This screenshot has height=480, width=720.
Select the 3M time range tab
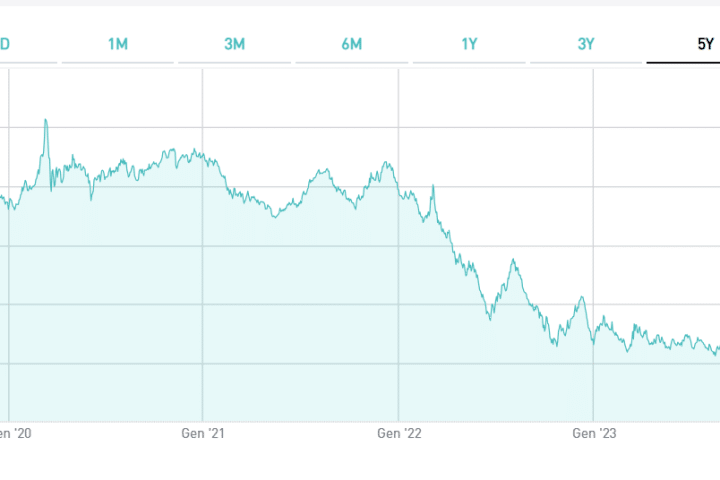click(235, 43)
